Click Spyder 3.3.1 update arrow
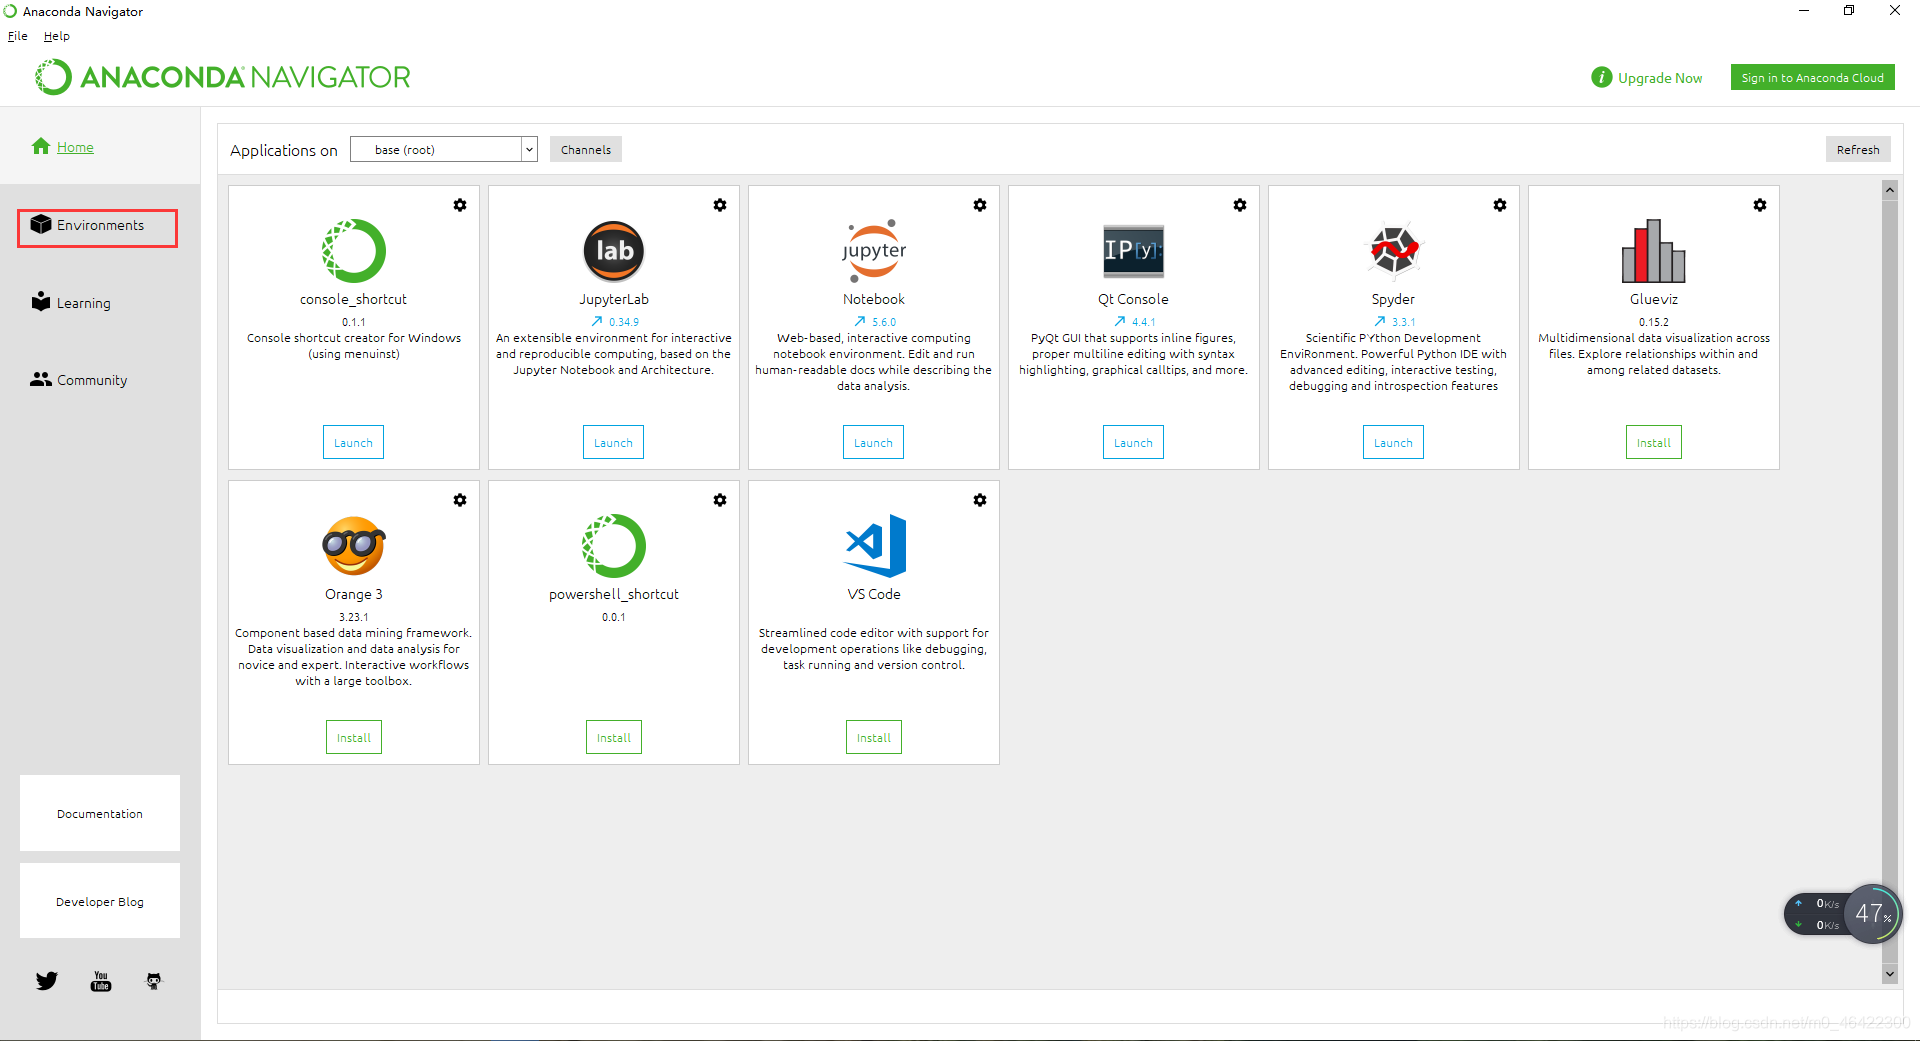Viewport: 1920px width, 1041px height. [x=1380, y=321]
